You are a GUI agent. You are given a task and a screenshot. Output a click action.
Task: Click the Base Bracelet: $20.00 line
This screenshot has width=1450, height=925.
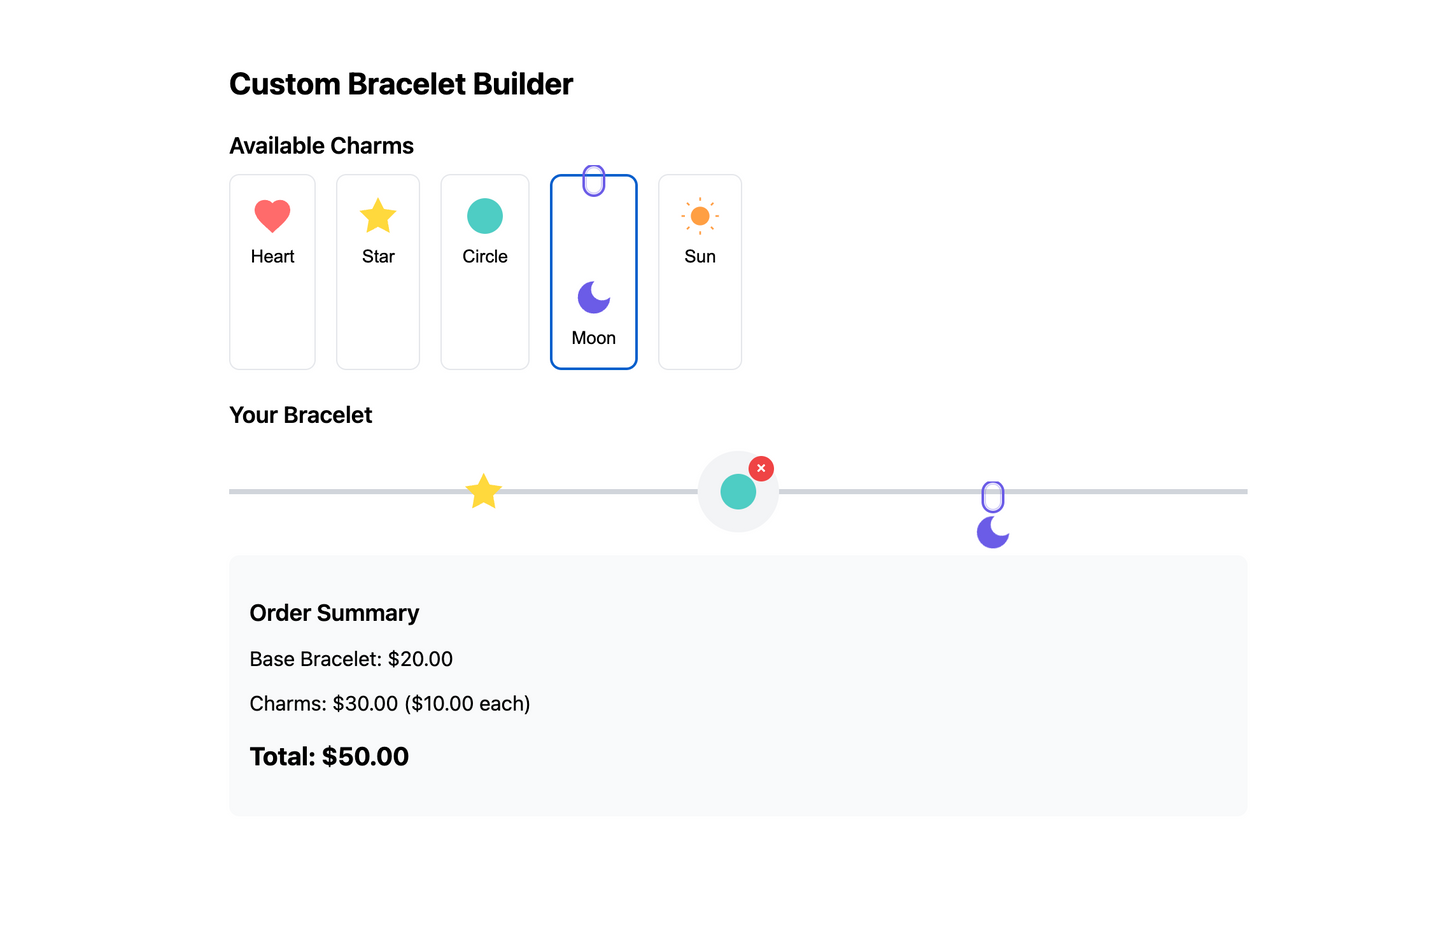(351, 659)
